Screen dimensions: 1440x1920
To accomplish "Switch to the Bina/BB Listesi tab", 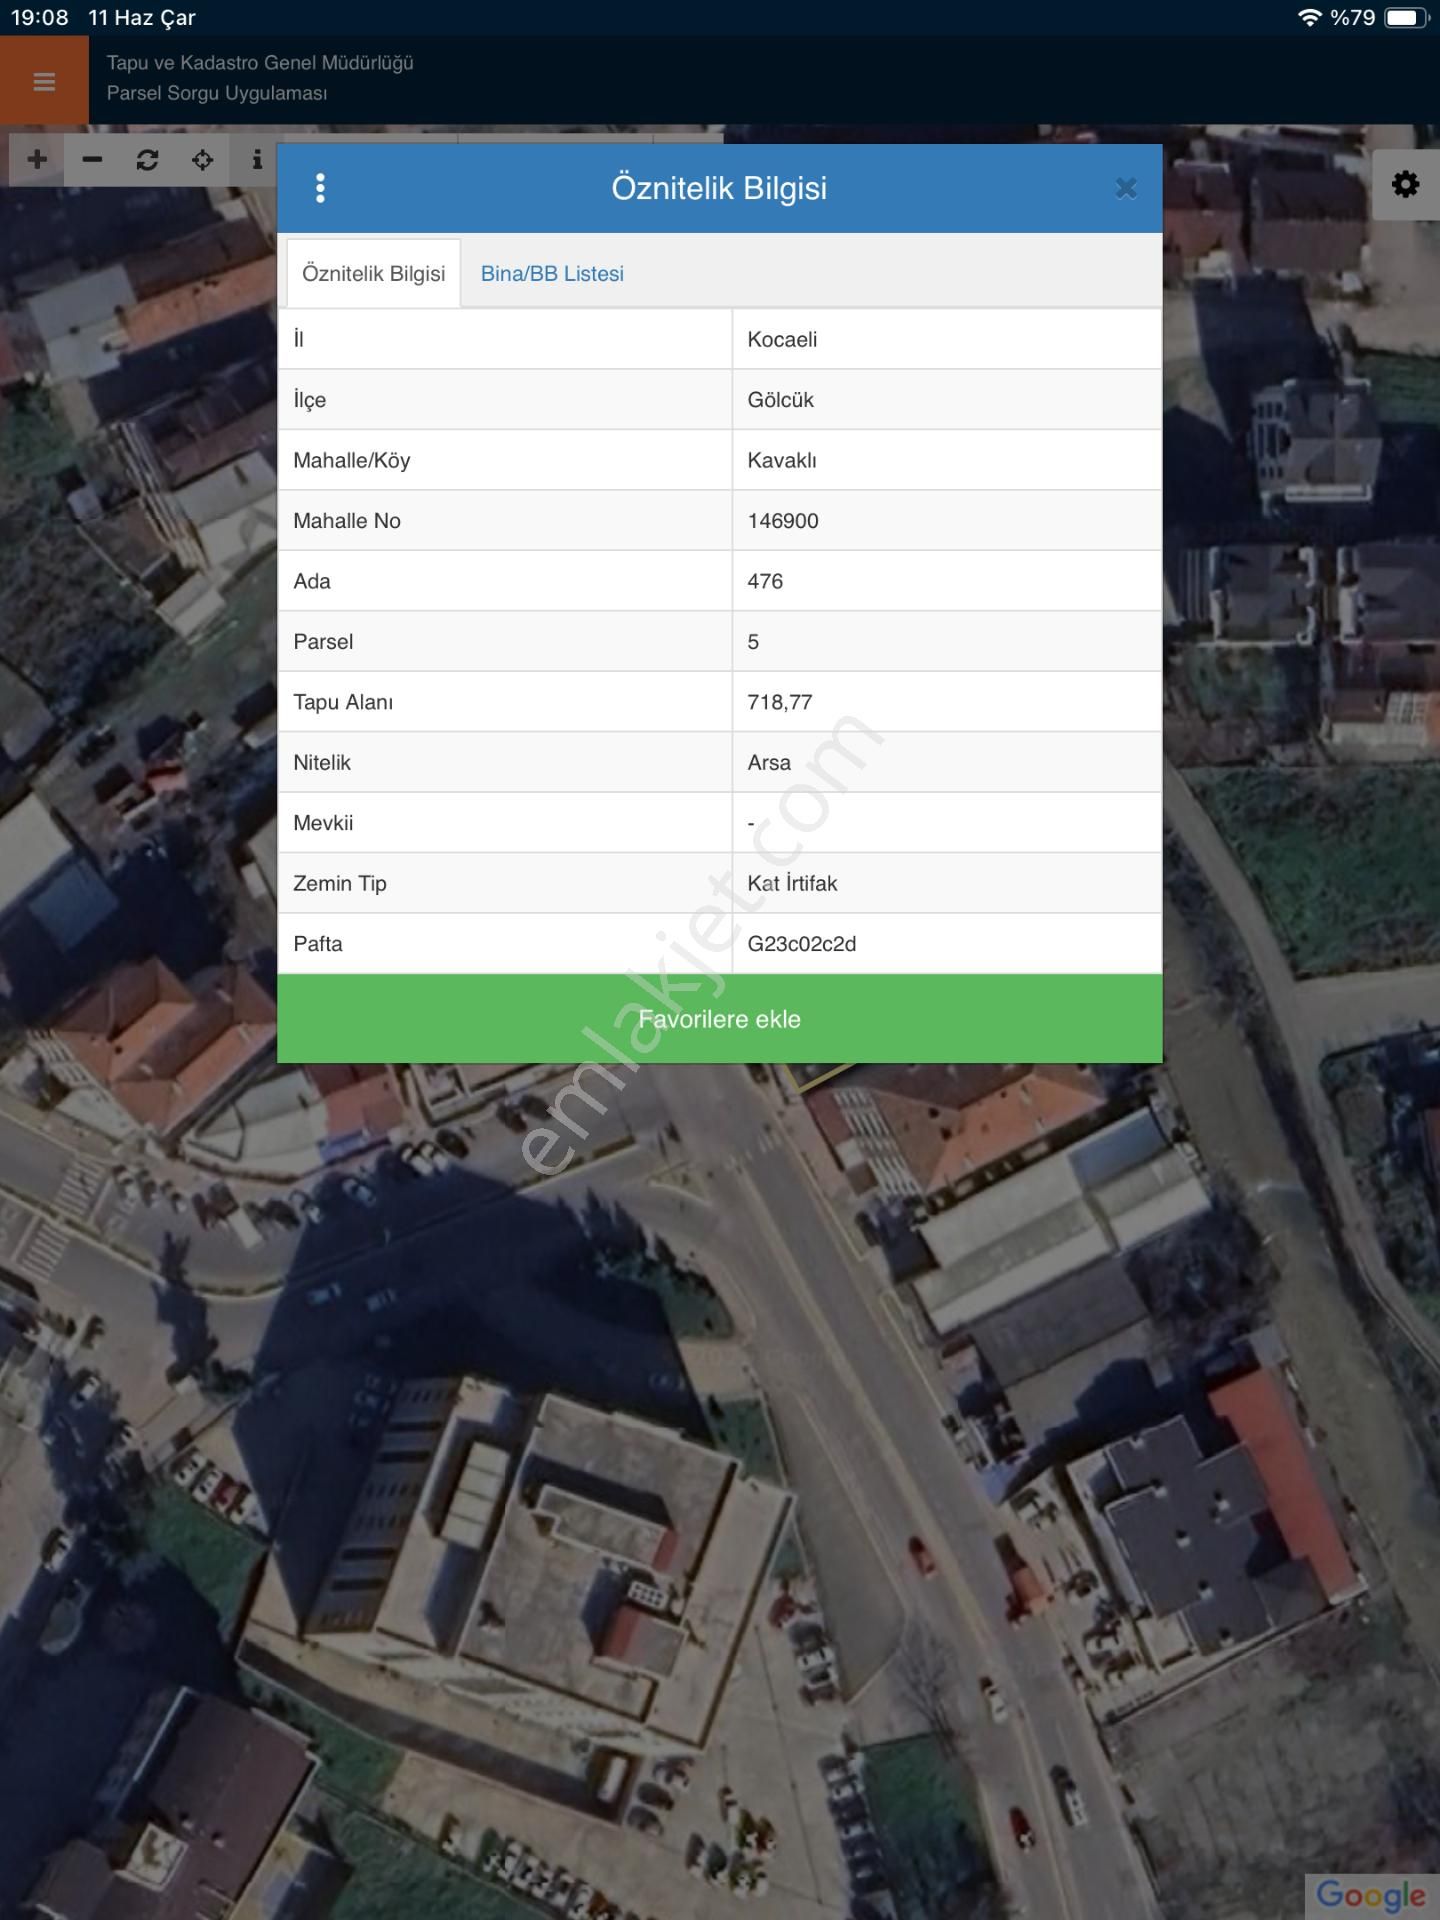I will pos(552,274).
